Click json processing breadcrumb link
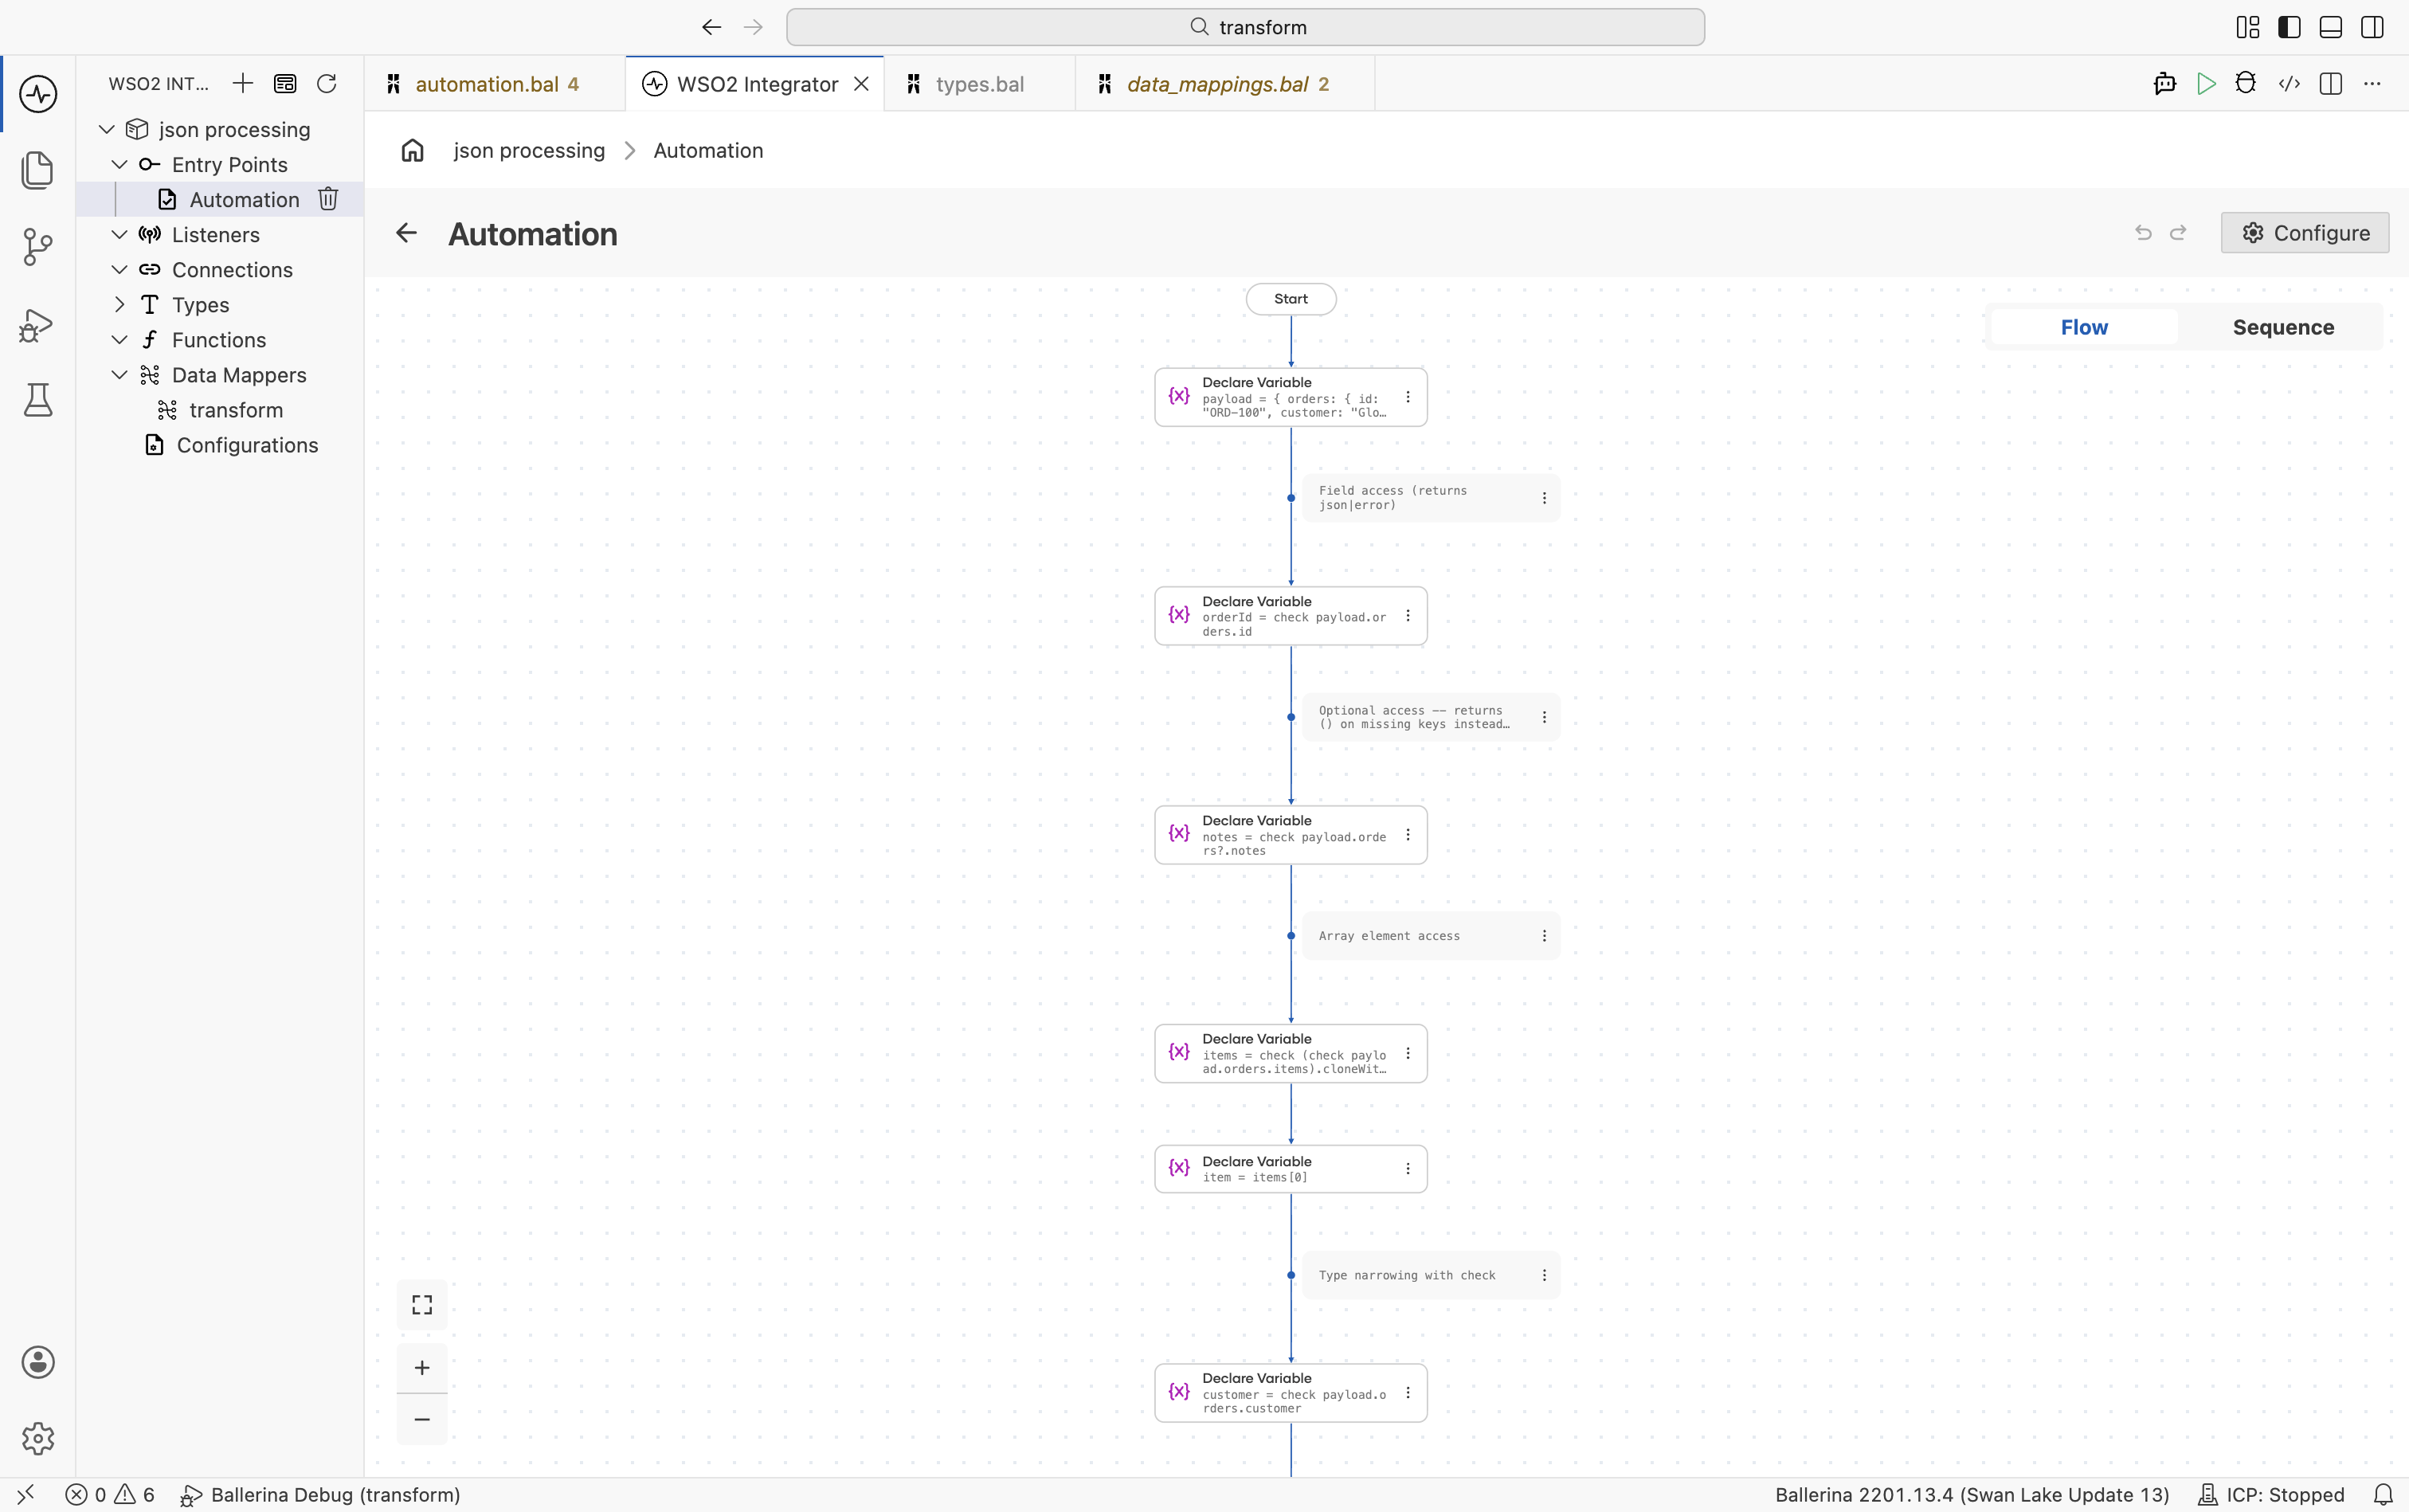This screenshot has height=1512, width=2409. coord(529,150)
